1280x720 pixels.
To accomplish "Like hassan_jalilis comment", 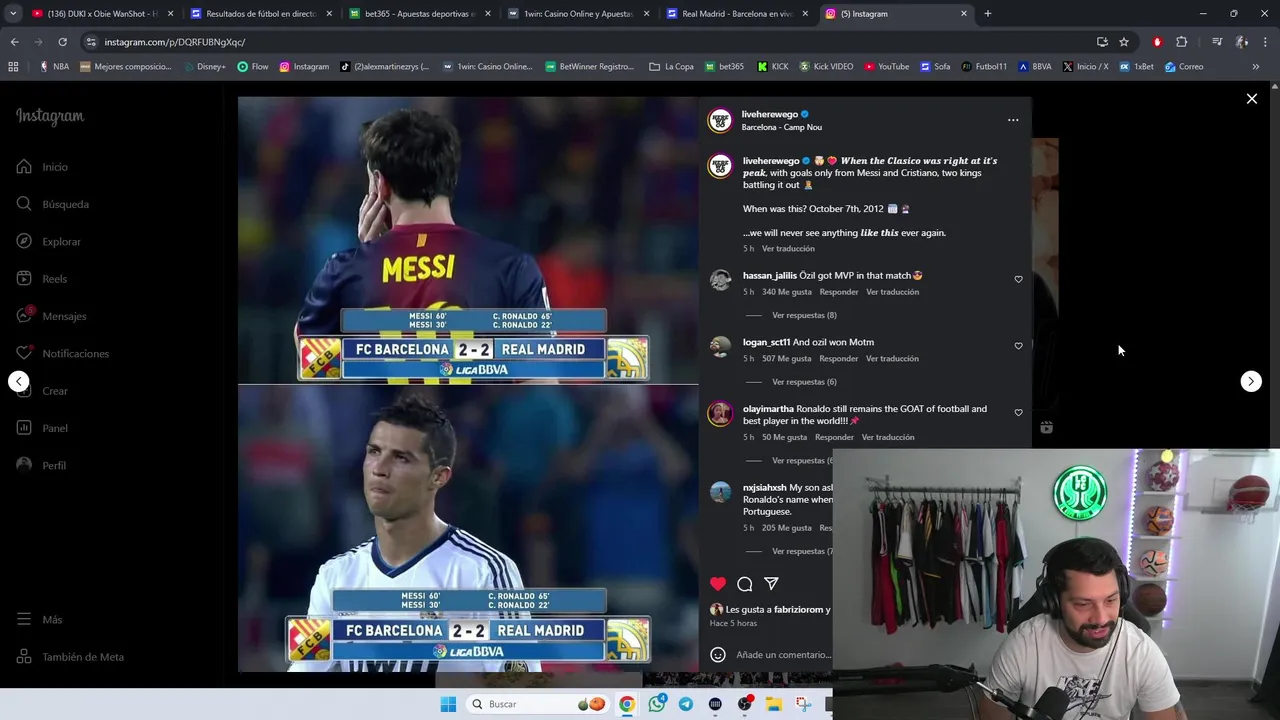I will [x=1018, y=280].
